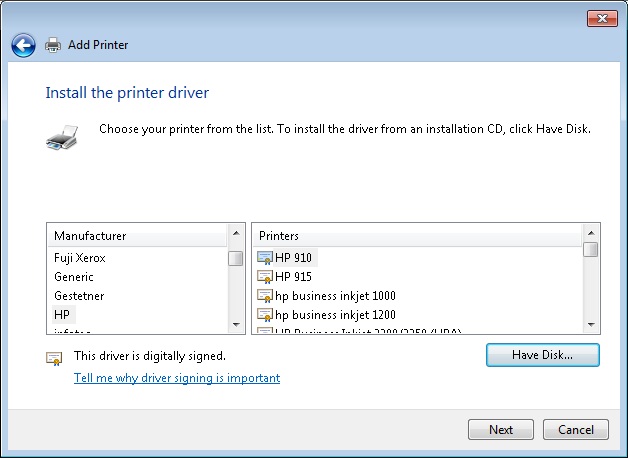Image resolution: width=628 pixels, height=458 pixels.
Task: Cancel the Add Printer wizard
Action: coord(576,430)
